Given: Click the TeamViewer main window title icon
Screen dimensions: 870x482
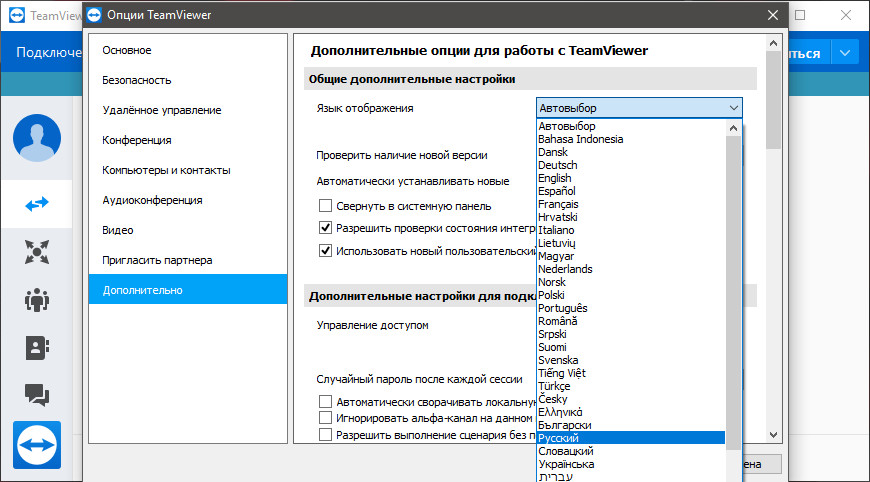Looking at the screenshot, I should click(17, 15).
